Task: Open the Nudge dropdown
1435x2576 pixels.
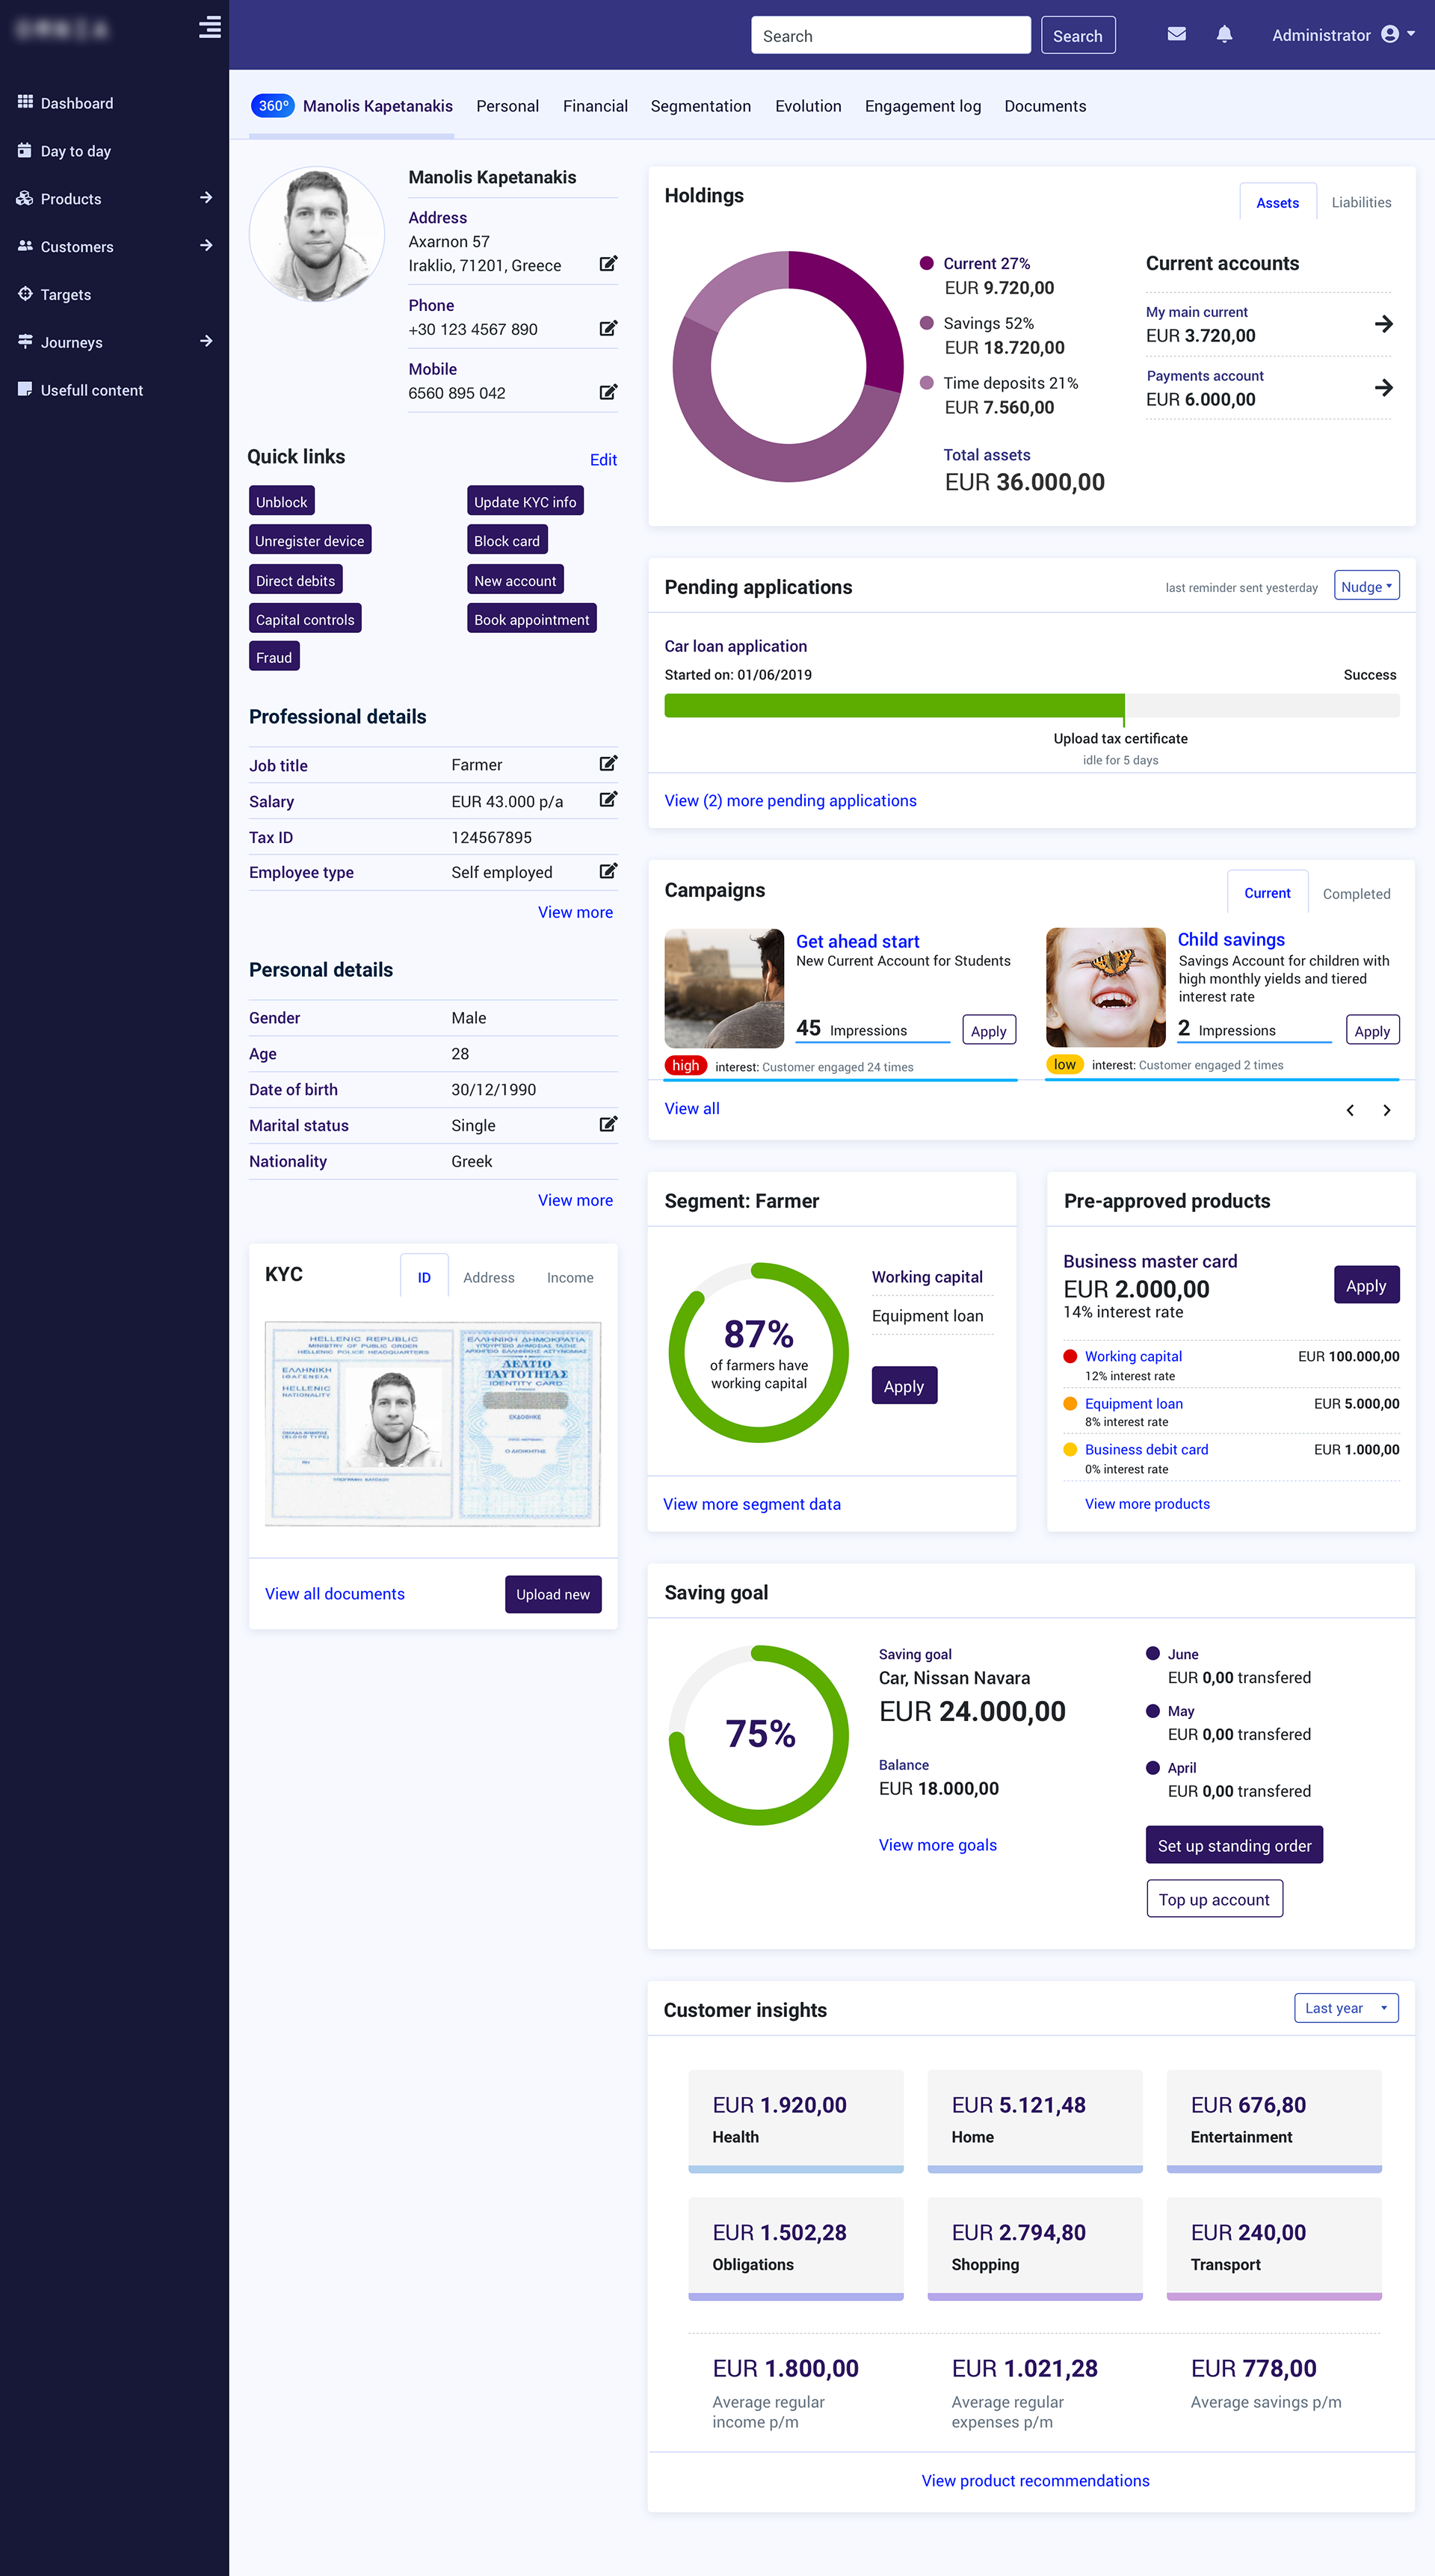Action: [1366, 587]
